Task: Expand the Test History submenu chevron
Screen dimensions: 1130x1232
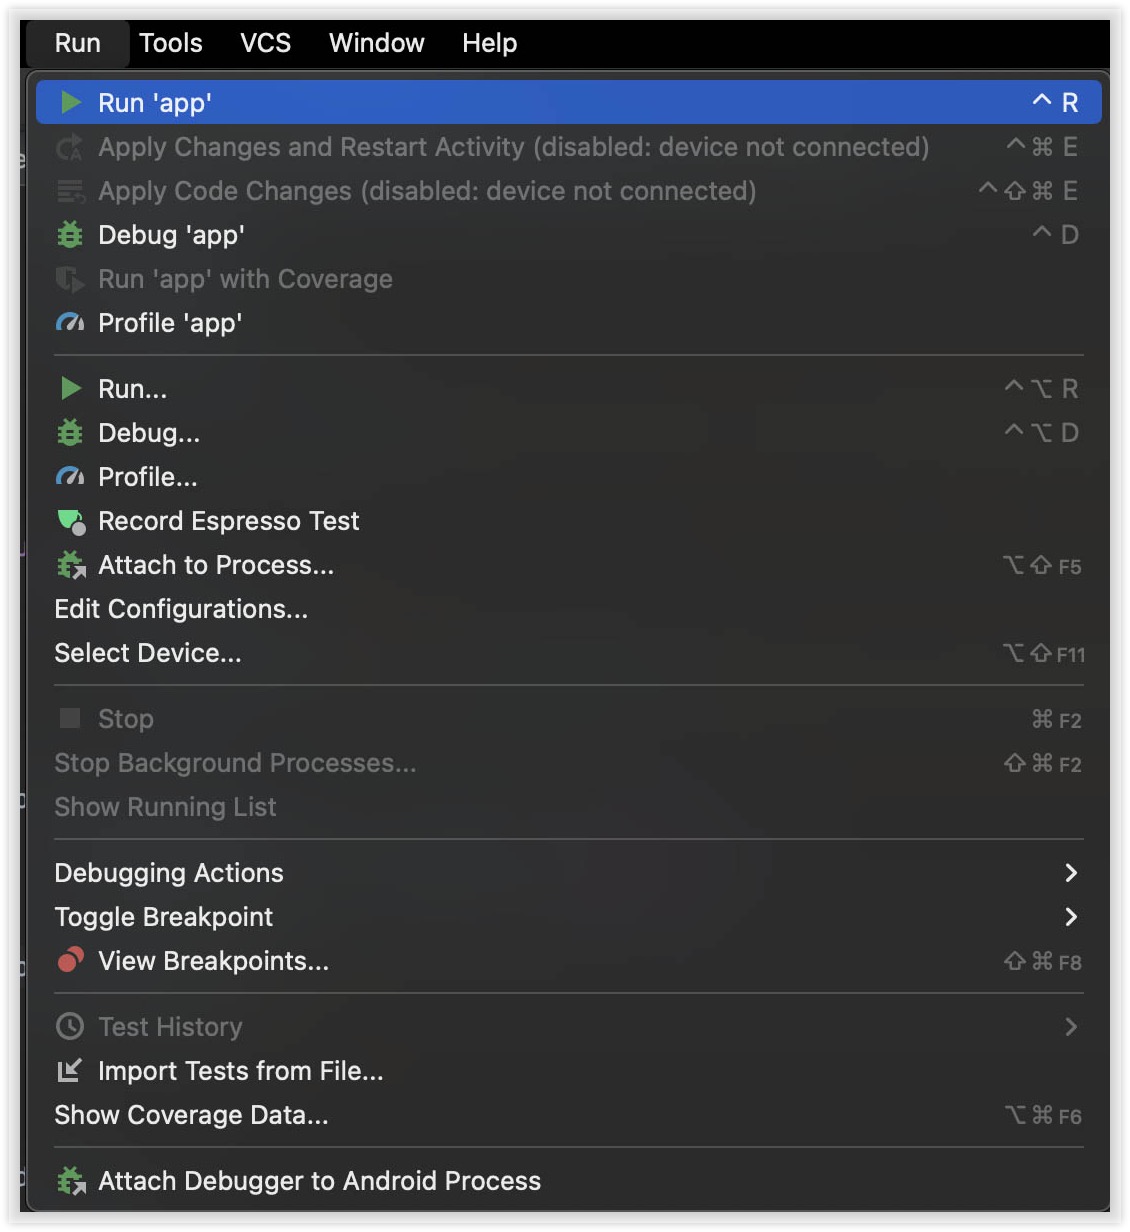Action: pyautogui.click(x=1071, y=1027)
